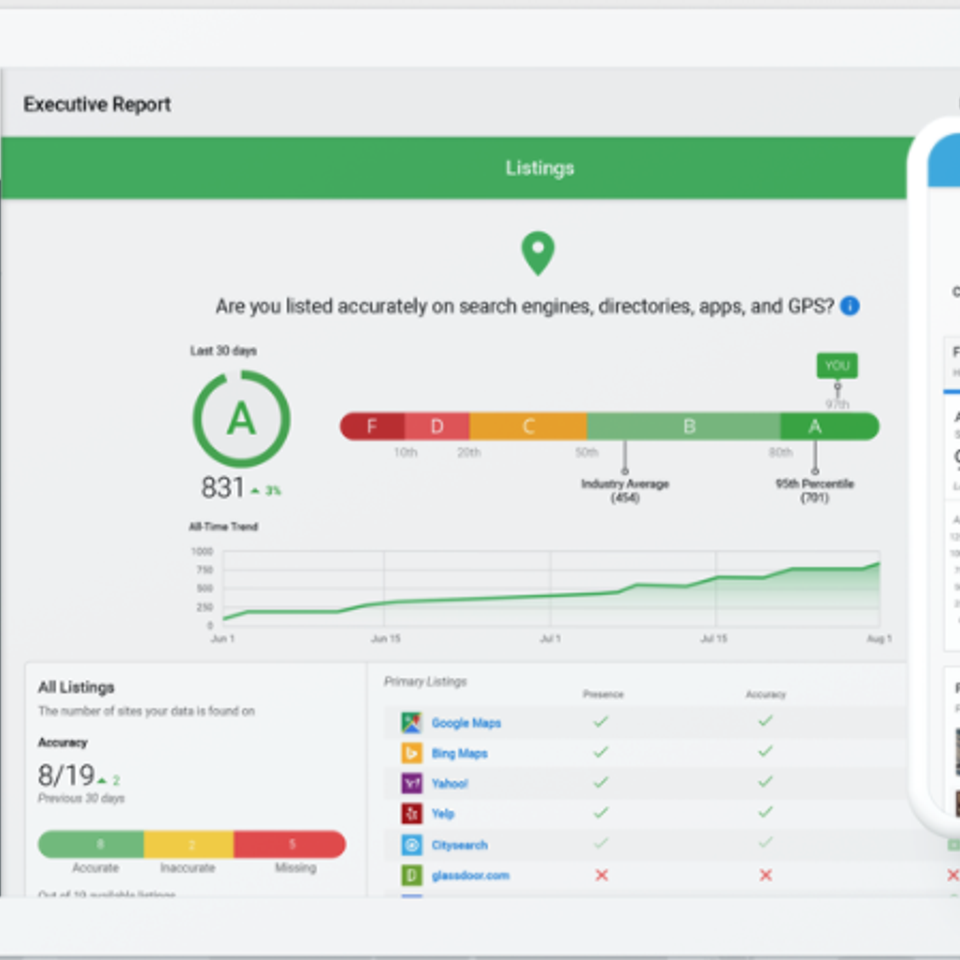Click the red Missing bar segment
The width and height of the screenshot is (960, 960).
pyautogui.click(x=290, y=844)
